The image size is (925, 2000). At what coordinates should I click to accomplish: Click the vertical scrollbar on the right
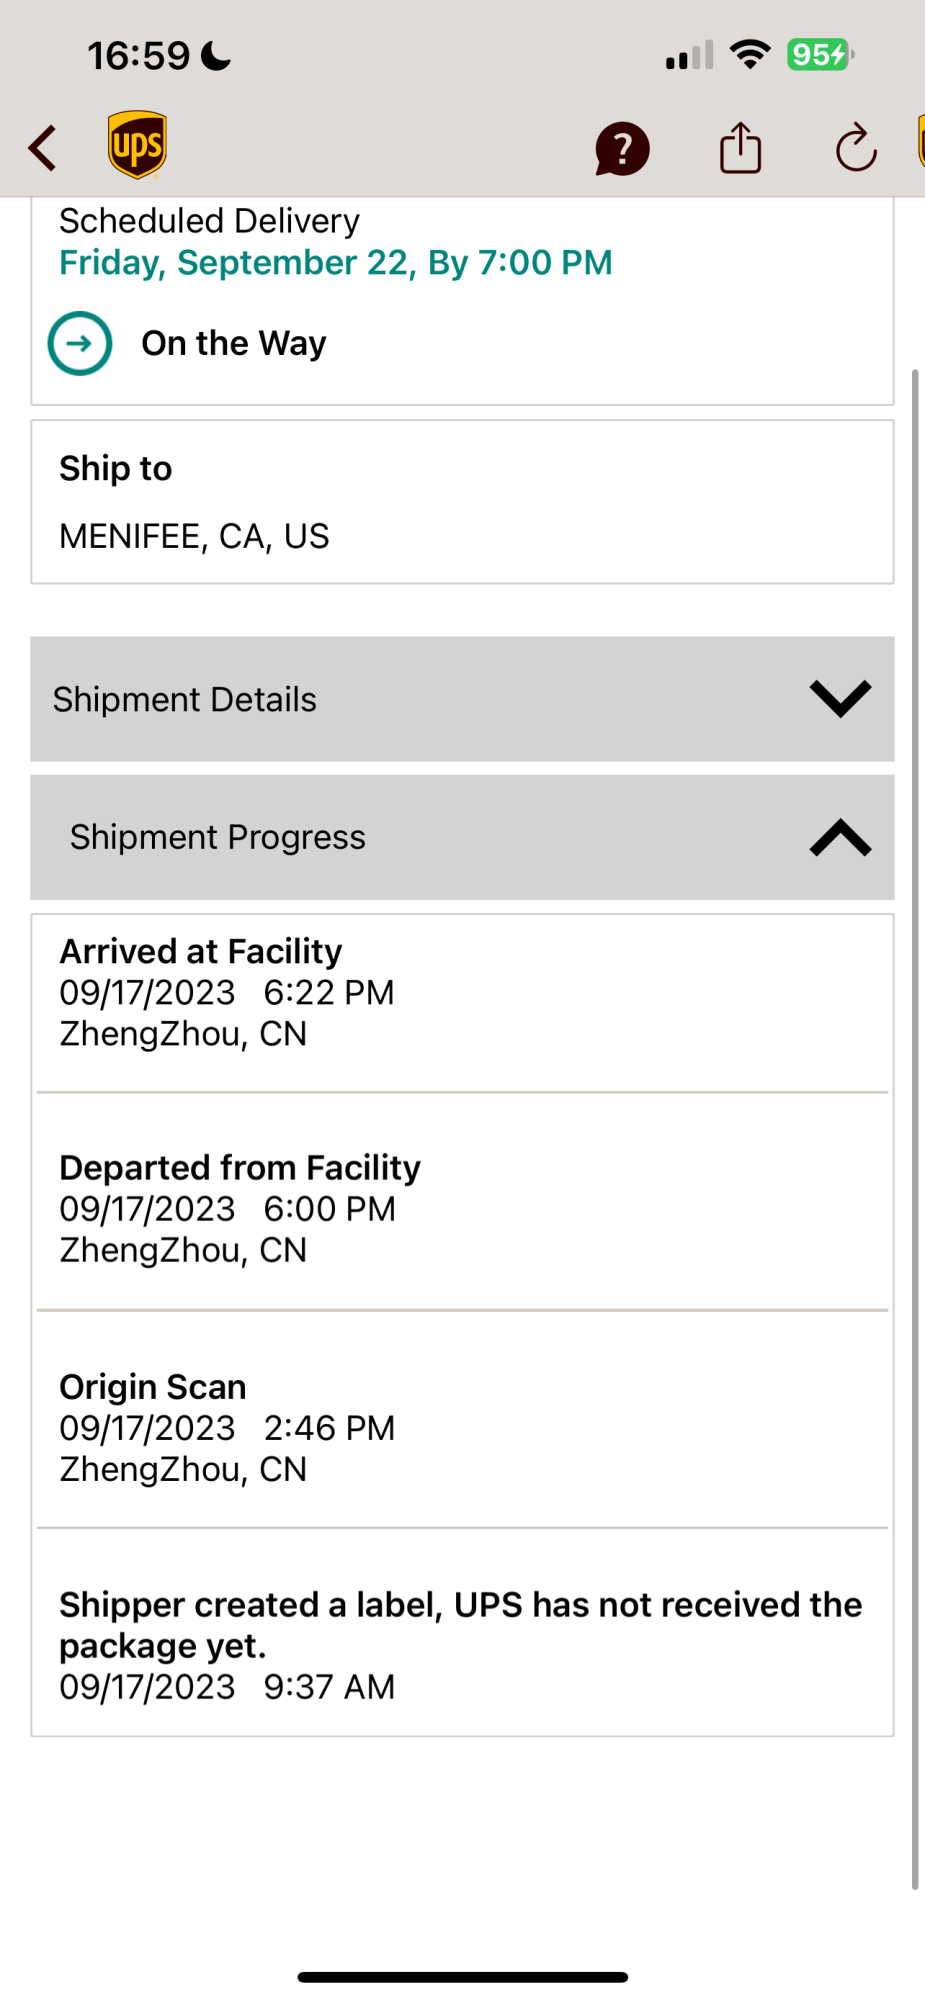(x=914, y=1128)
